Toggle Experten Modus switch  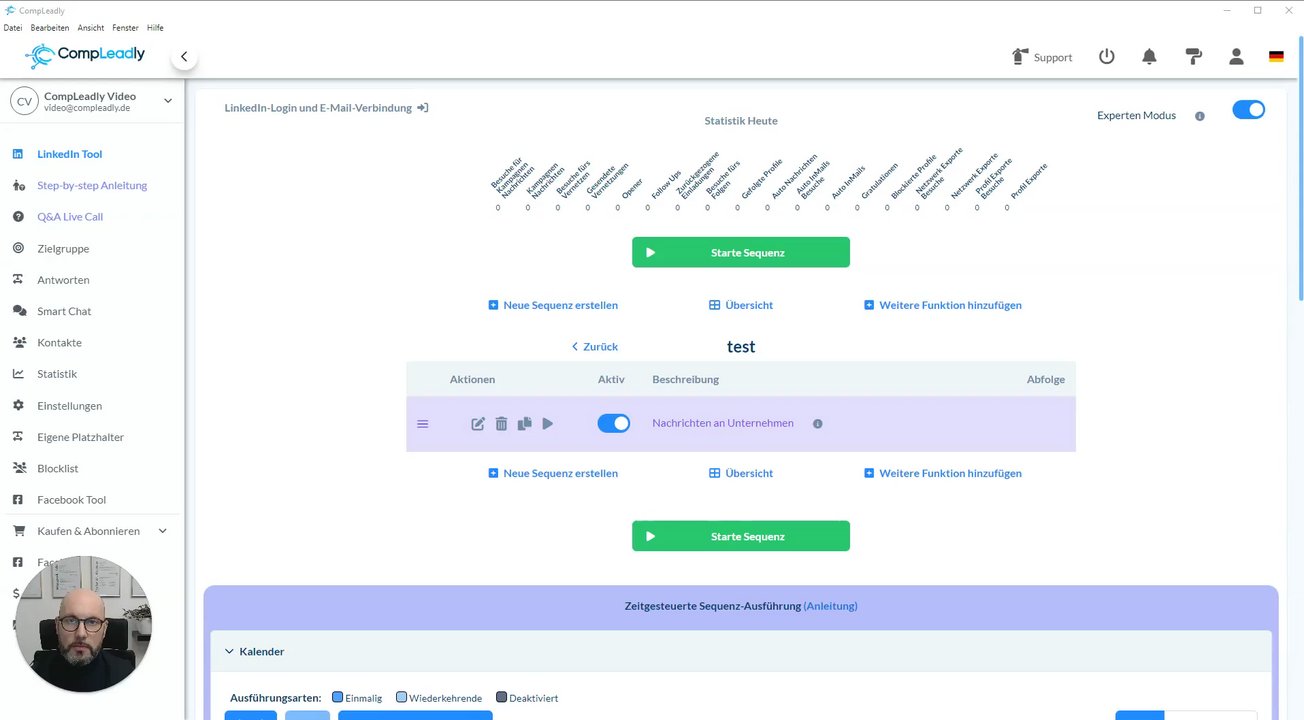pyautogui.click(x=1248, y=110)
